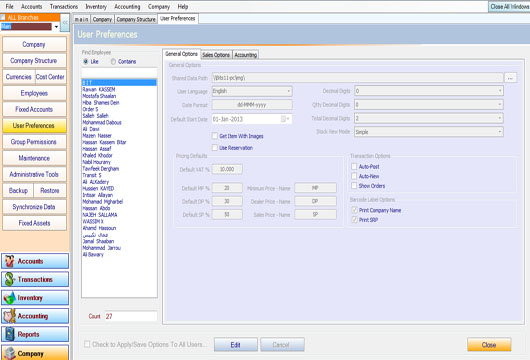The width and height of the screenshot is (530, 360).
Task: Open the Help menu
Action: click(183, 6)
